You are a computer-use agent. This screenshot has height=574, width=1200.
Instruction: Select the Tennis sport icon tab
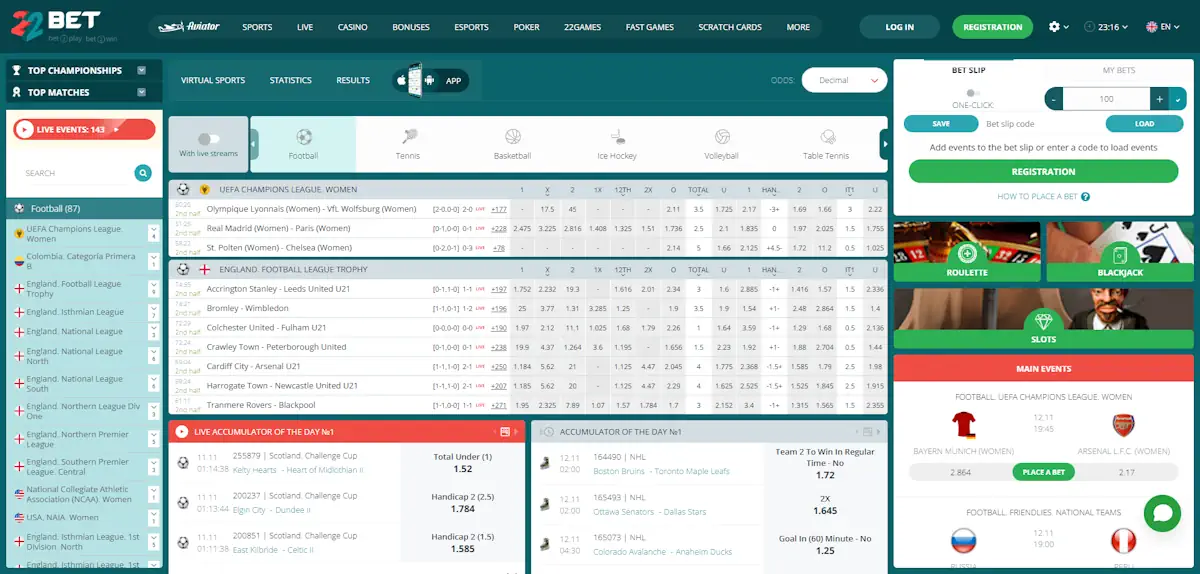[x=408, y=145]
